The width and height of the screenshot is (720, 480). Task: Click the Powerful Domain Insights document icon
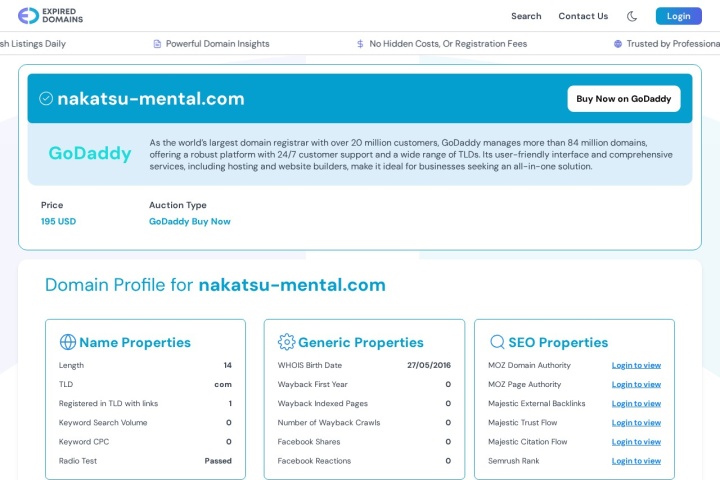click(157, 44)
